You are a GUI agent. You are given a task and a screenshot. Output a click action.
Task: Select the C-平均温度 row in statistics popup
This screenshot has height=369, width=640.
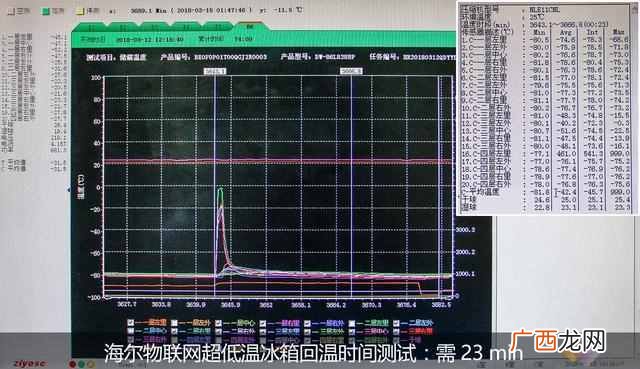pos(545,191)
